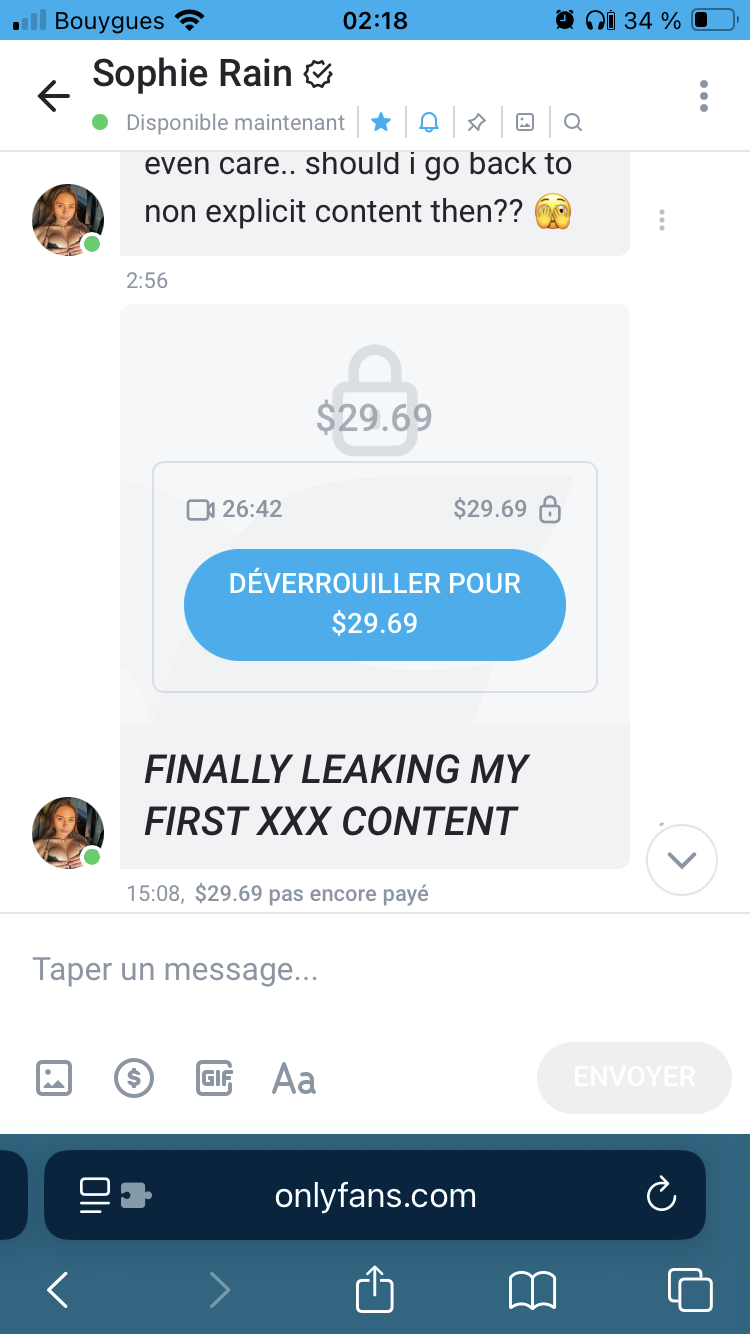The width and height of the screenshot is (750, 1334).
Task: Open the message options dots beside first message
Action: click(x=662, y=221)
